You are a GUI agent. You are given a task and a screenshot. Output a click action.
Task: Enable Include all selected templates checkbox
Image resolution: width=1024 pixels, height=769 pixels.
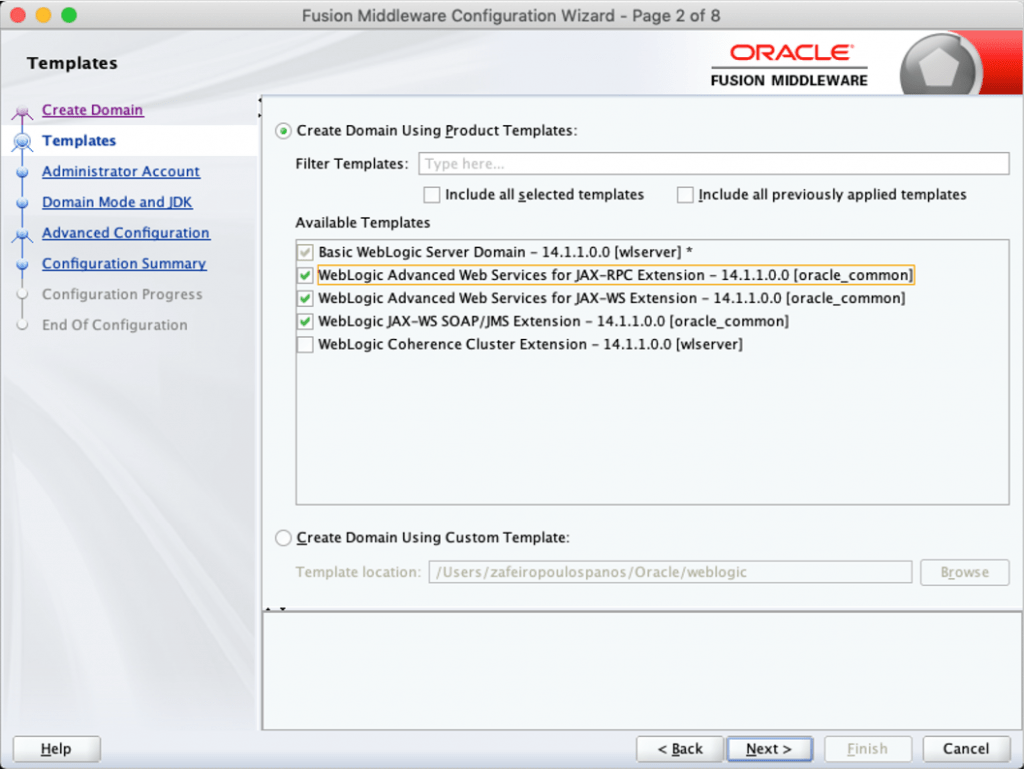(432, 195)
